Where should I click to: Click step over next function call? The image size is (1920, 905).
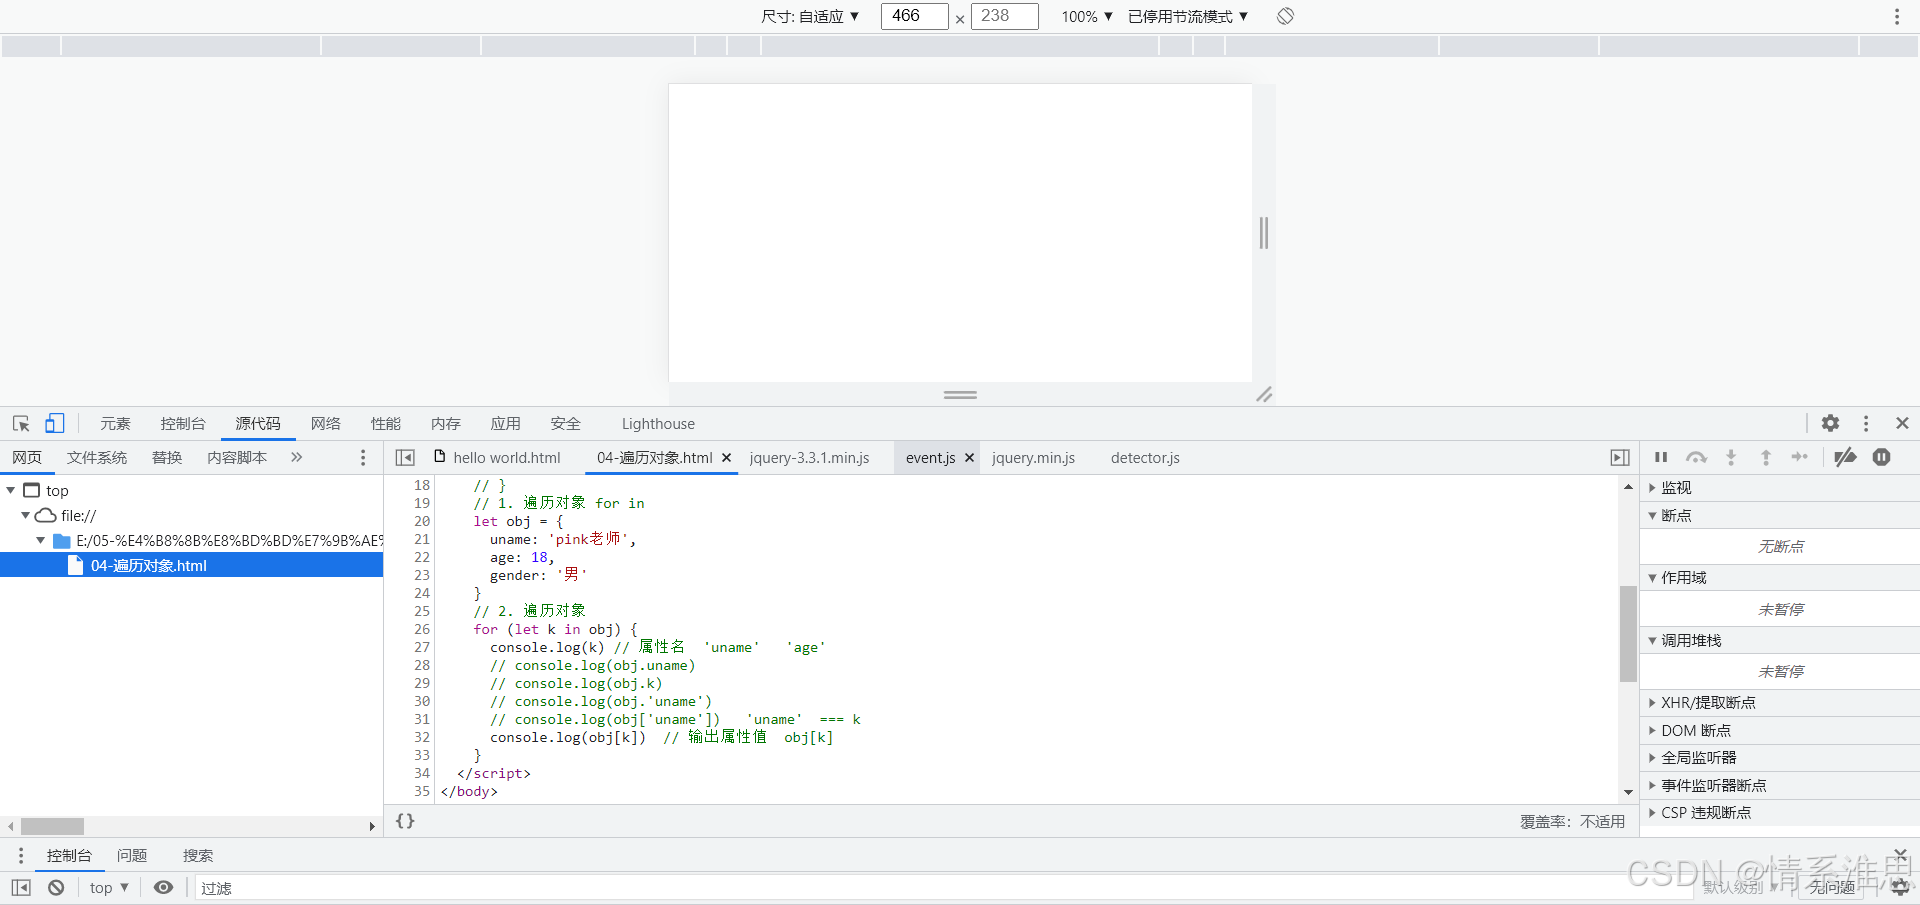click(1696, 457)
